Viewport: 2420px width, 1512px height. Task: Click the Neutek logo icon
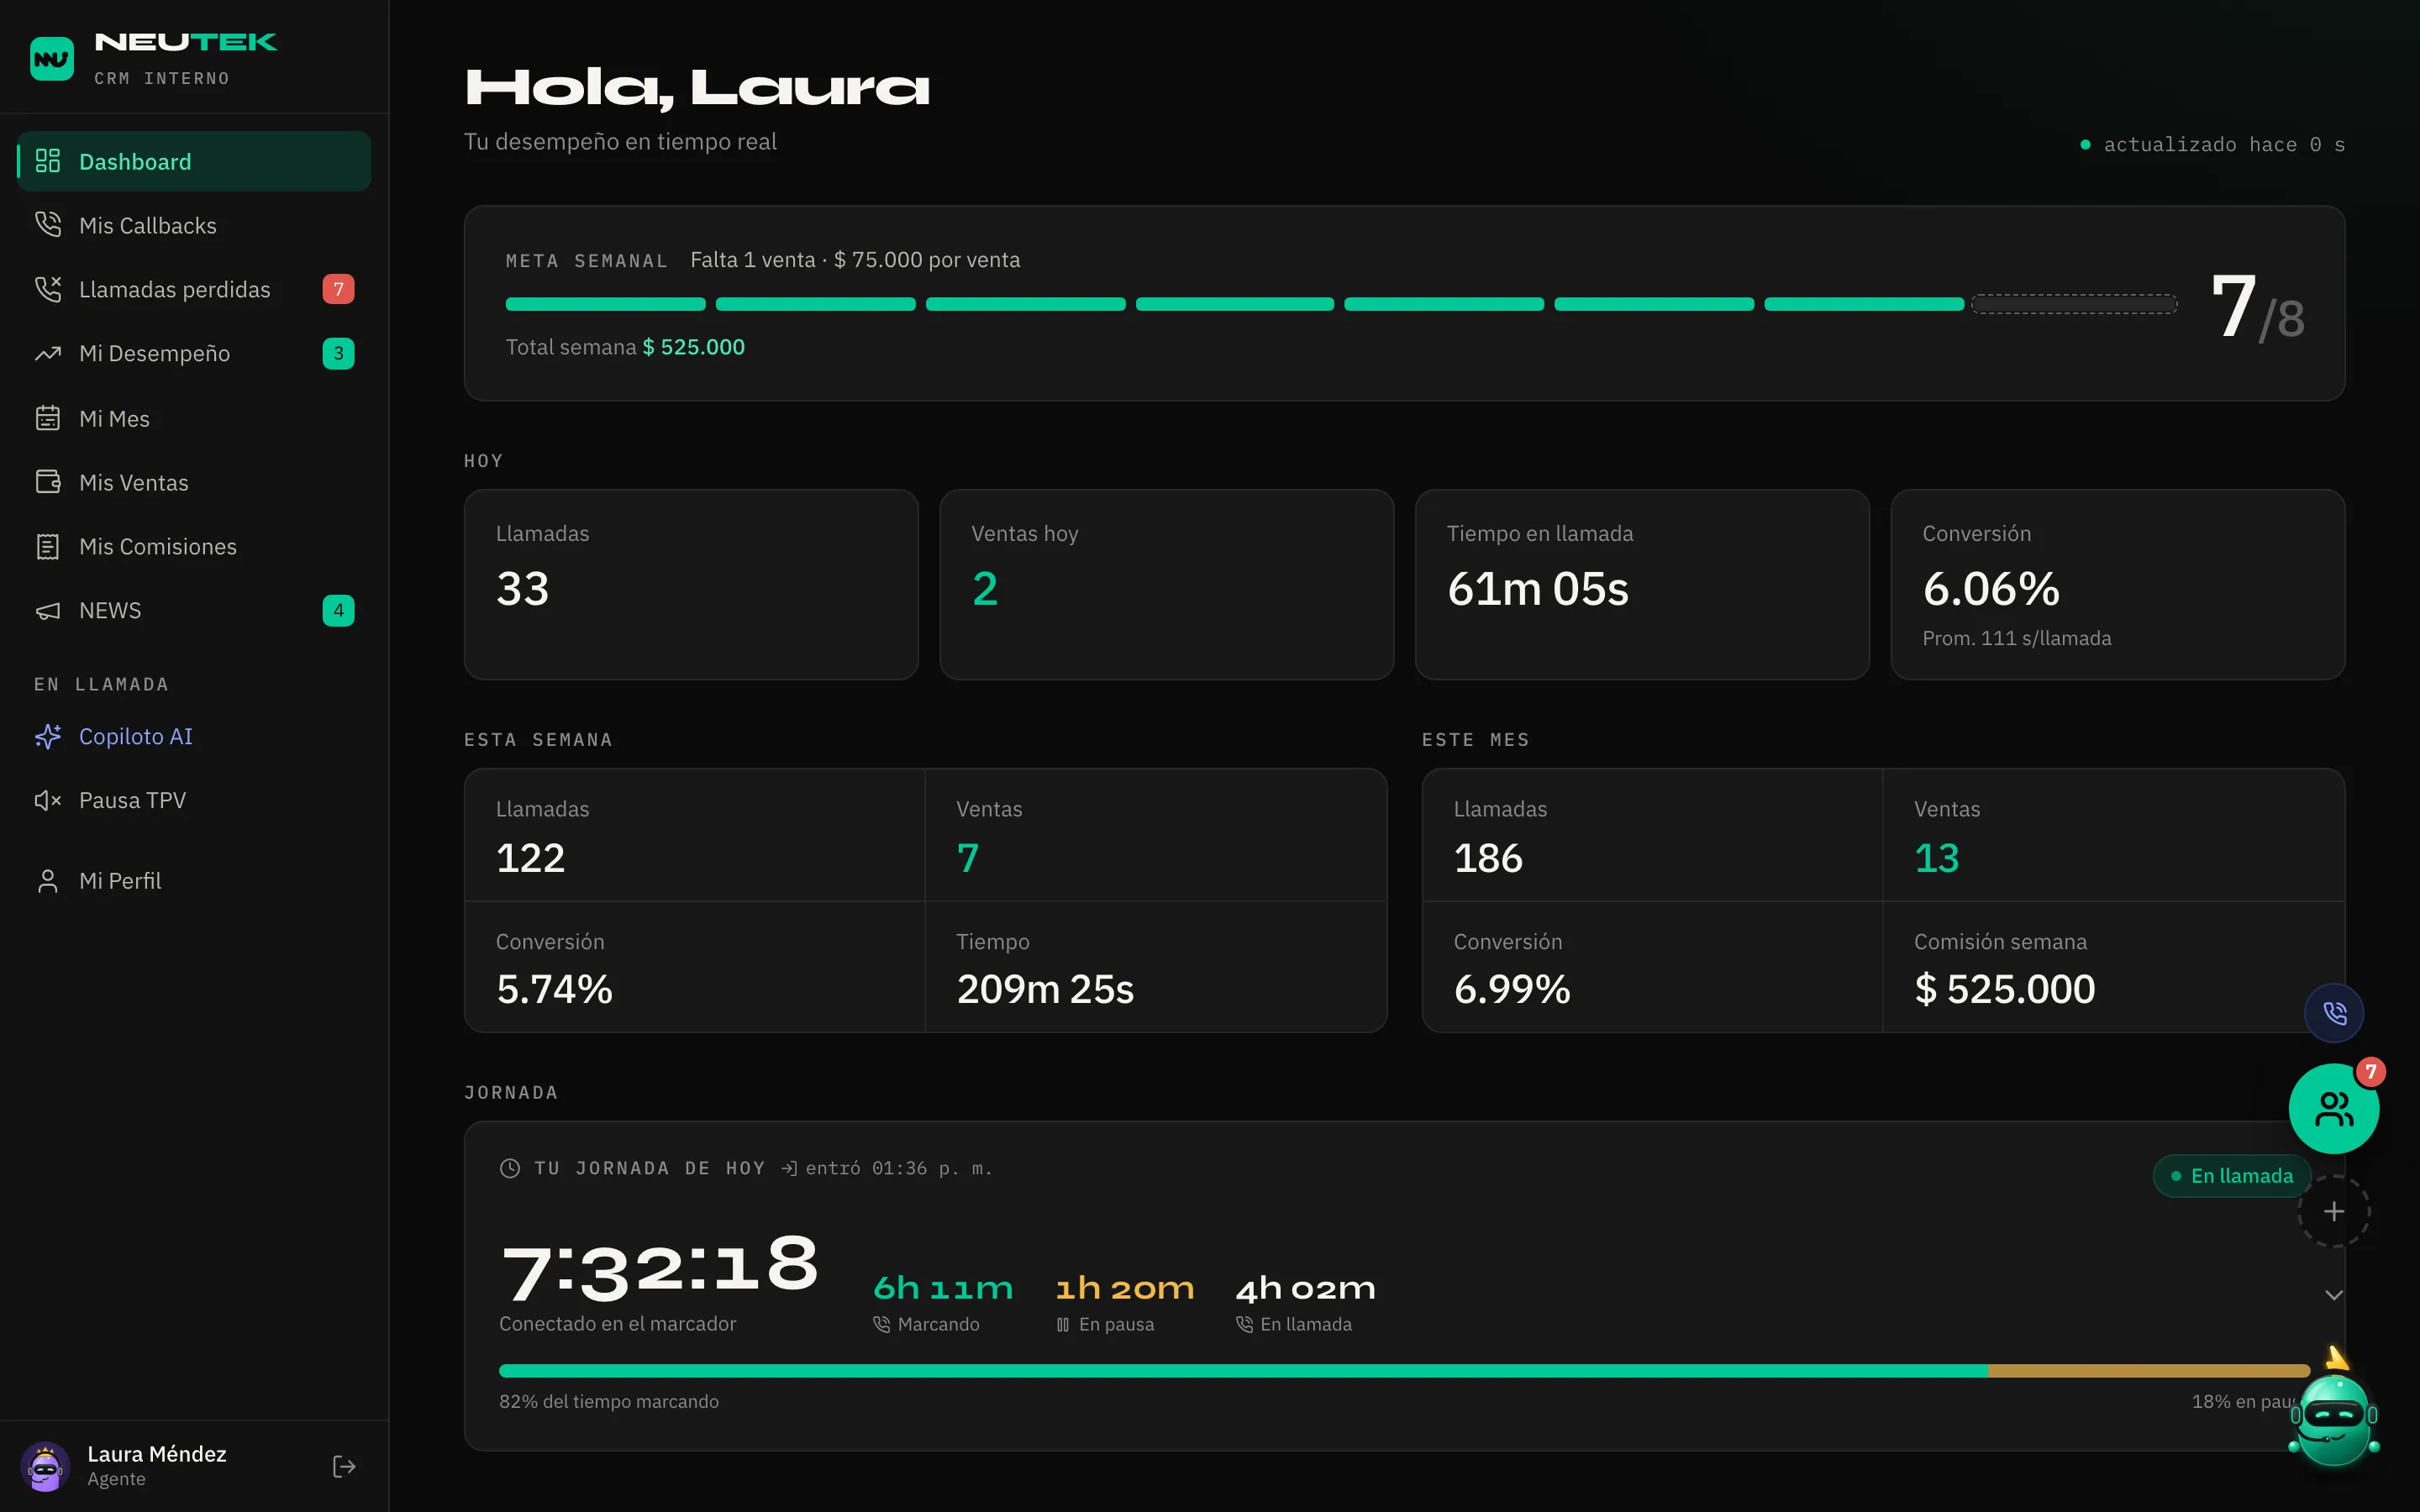pyautogui.click(x=52, y=59)
